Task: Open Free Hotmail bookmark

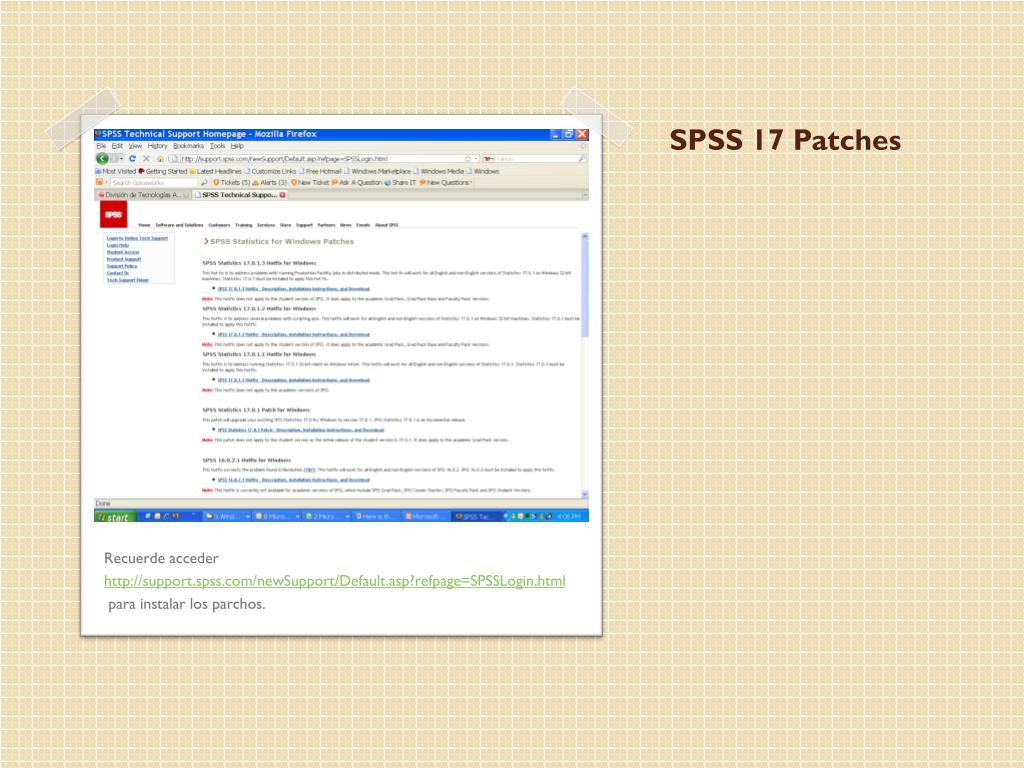Action: (x=320, y=171)
